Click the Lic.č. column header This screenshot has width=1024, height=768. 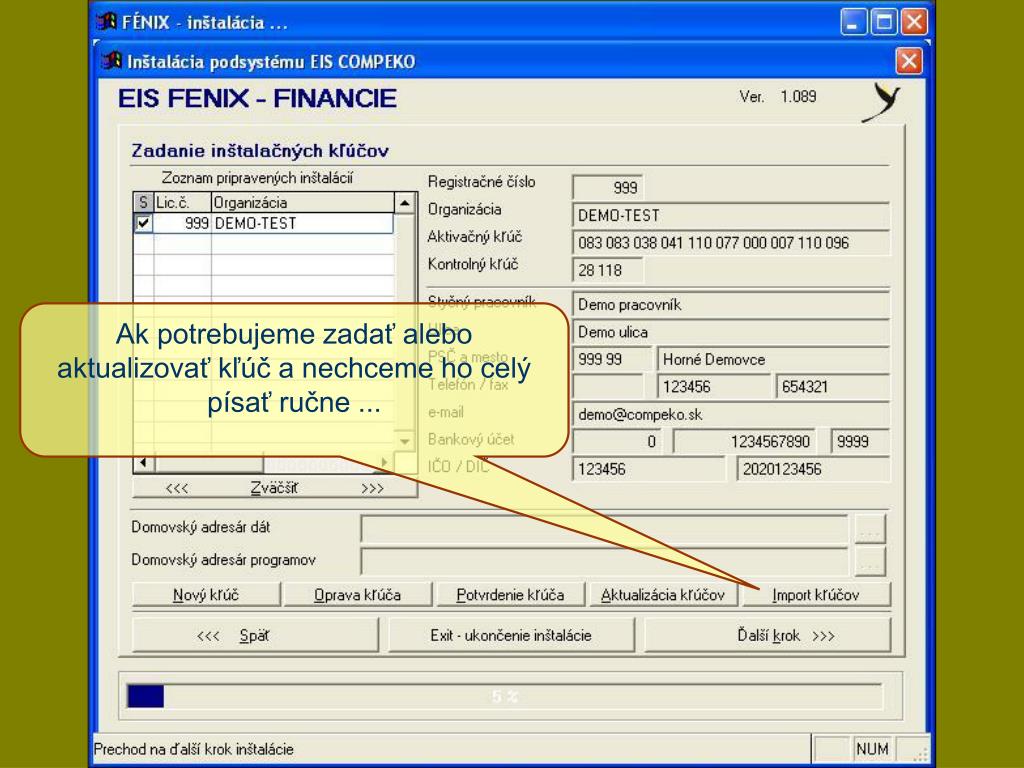click(182, 202)
